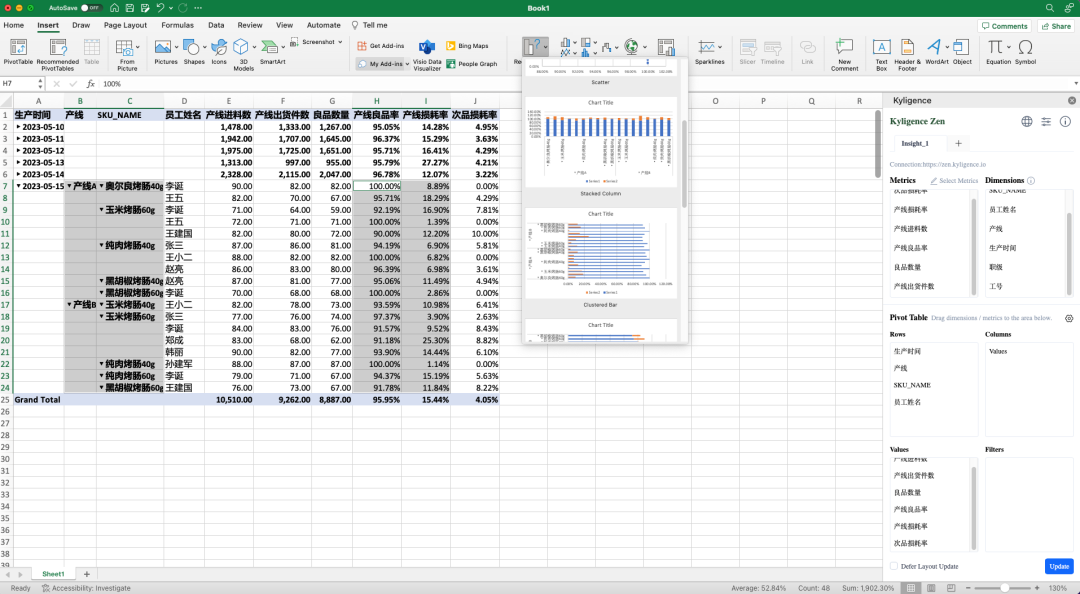Image resolution: width=1080 pixels, height=594 pixels.
Task: Open the Automate tab
Action: [x=324, y=25]
